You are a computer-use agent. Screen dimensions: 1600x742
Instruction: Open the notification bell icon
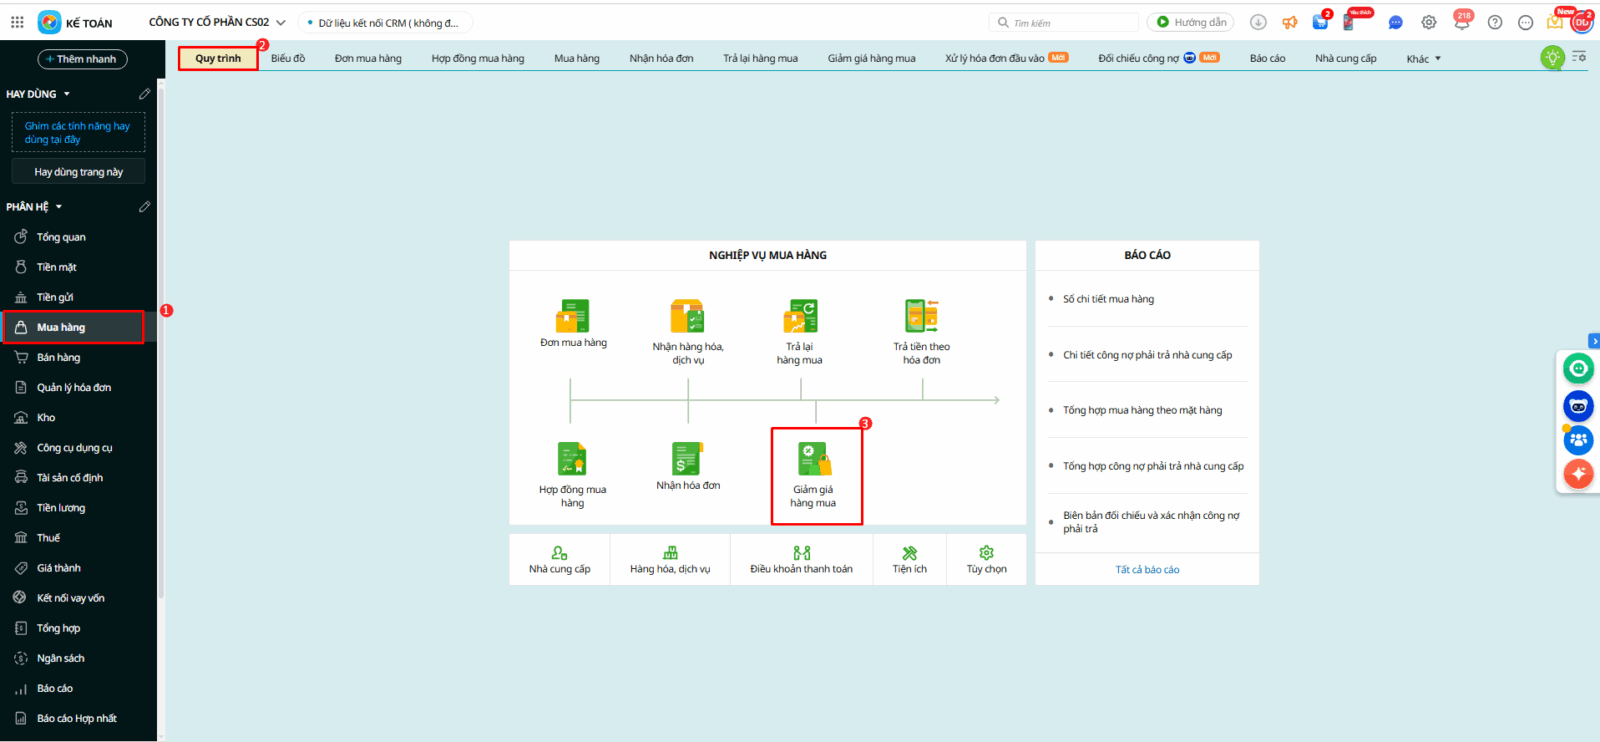pyautogui.click(x=1461, y=22)
